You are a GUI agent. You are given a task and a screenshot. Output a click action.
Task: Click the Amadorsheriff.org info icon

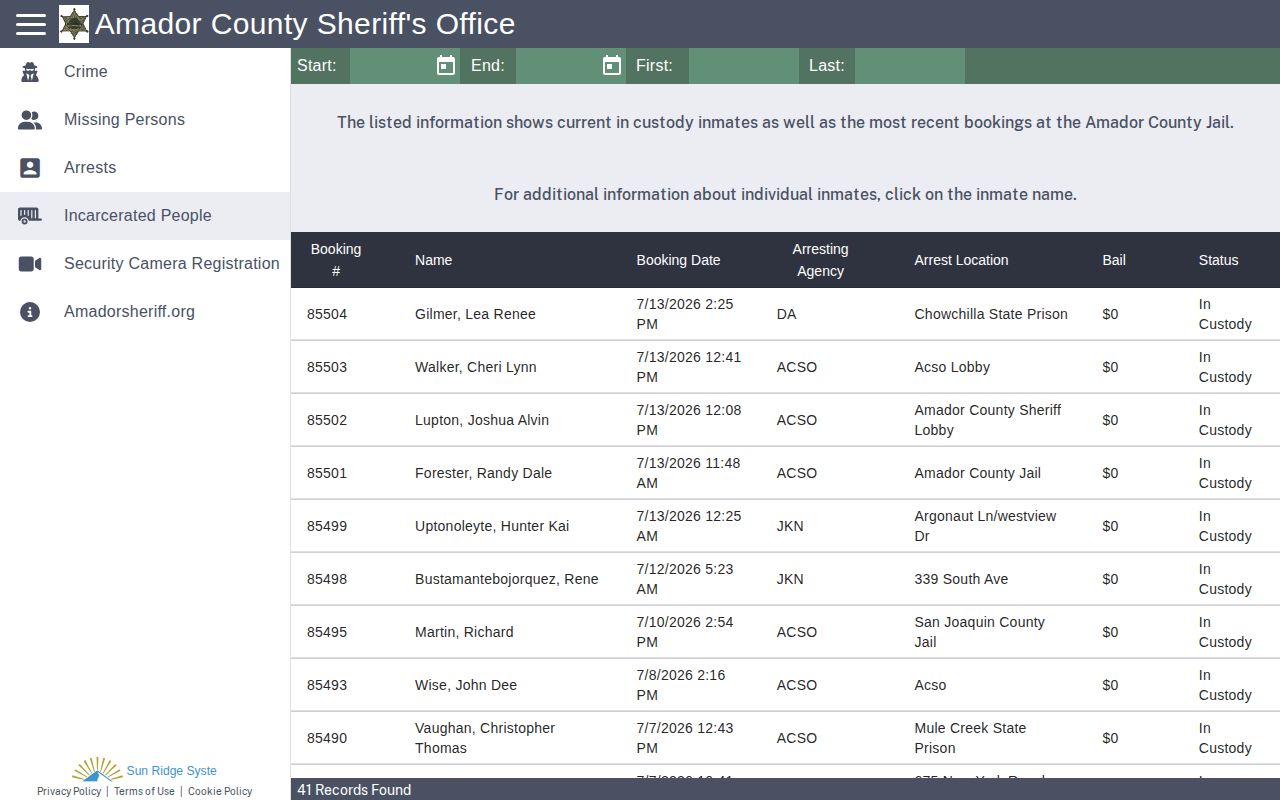pyautogui.click(x=30, y=312)
